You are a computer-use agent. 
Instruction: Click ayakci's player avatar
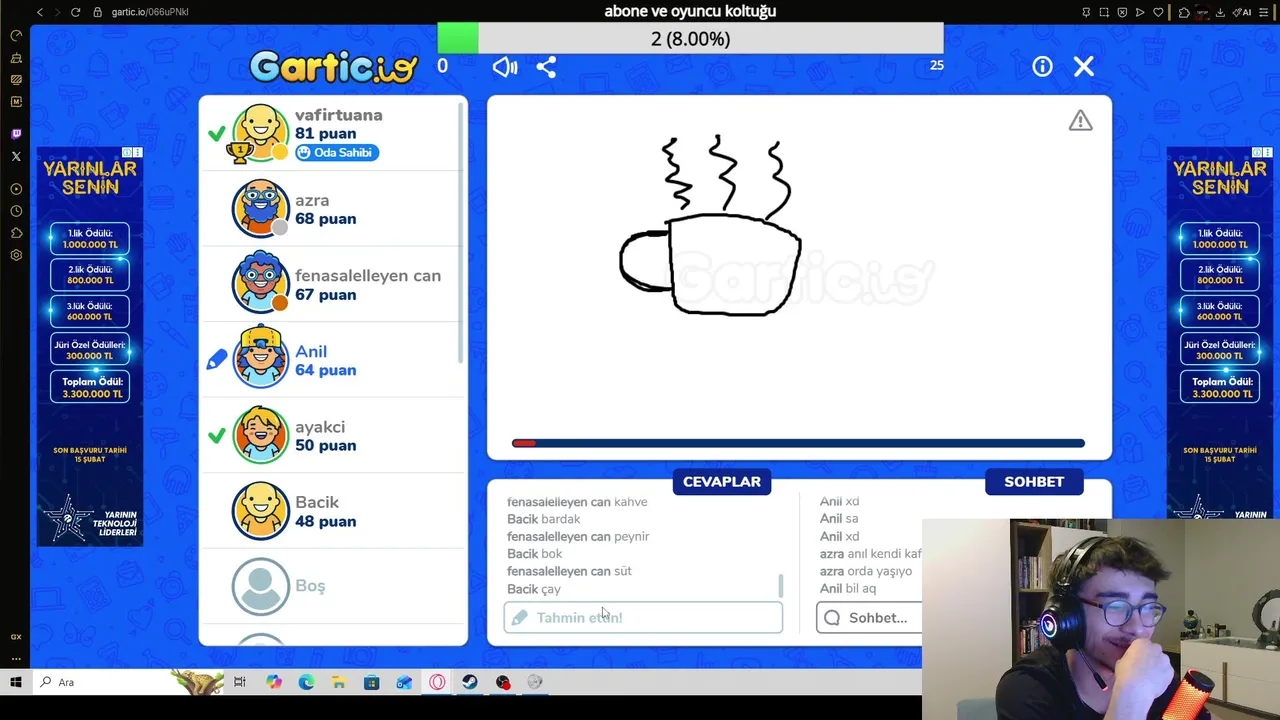pos(260,435)
